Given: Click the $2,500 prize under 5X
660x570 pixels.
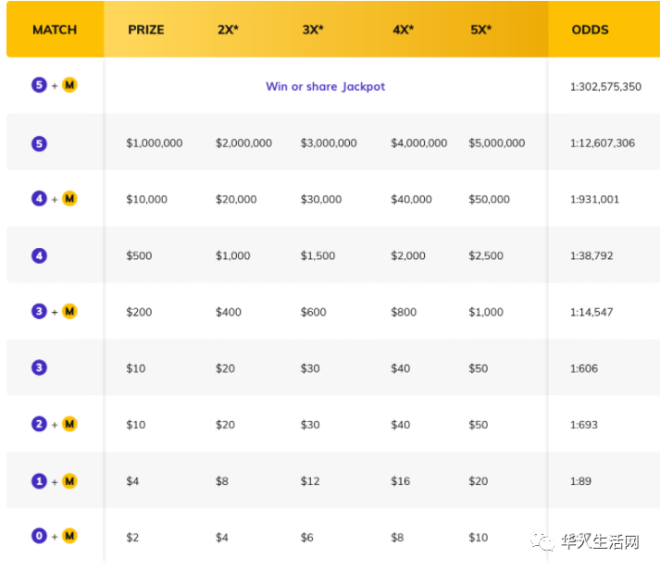Looking at the screenshot, I should 486,256.
